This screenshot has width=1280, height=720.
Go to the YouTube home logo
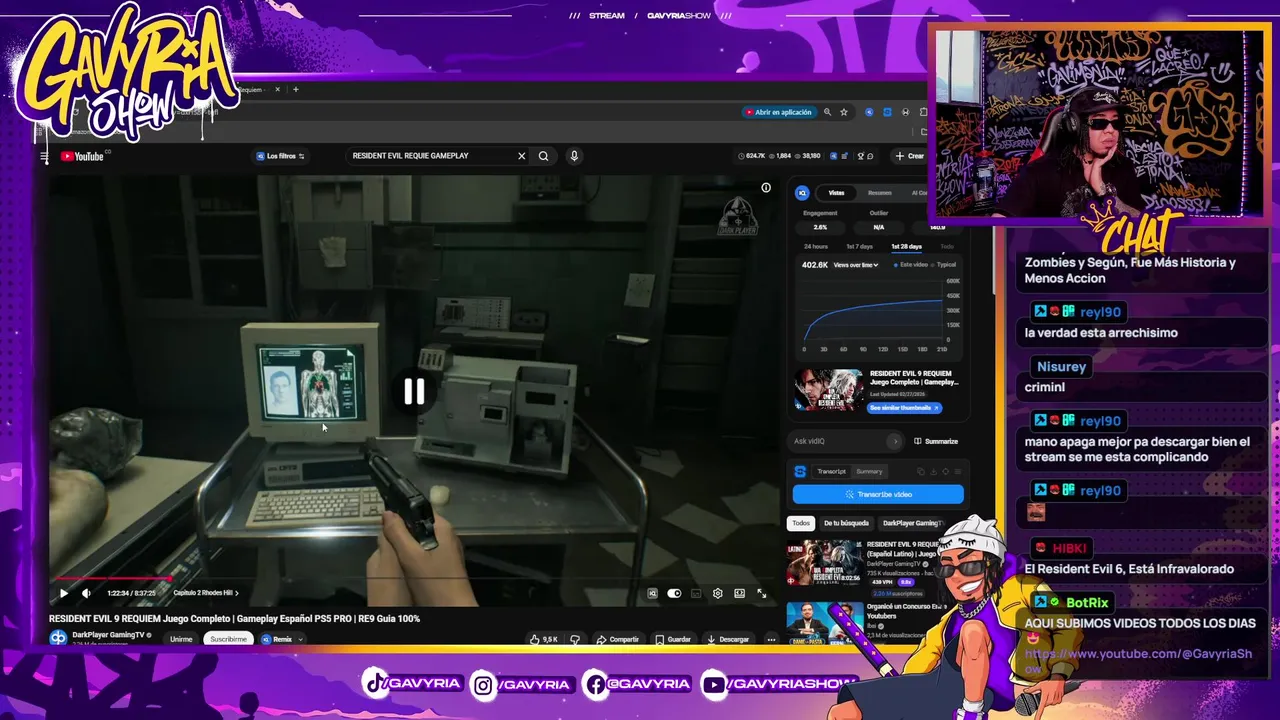tap(82, 156)
